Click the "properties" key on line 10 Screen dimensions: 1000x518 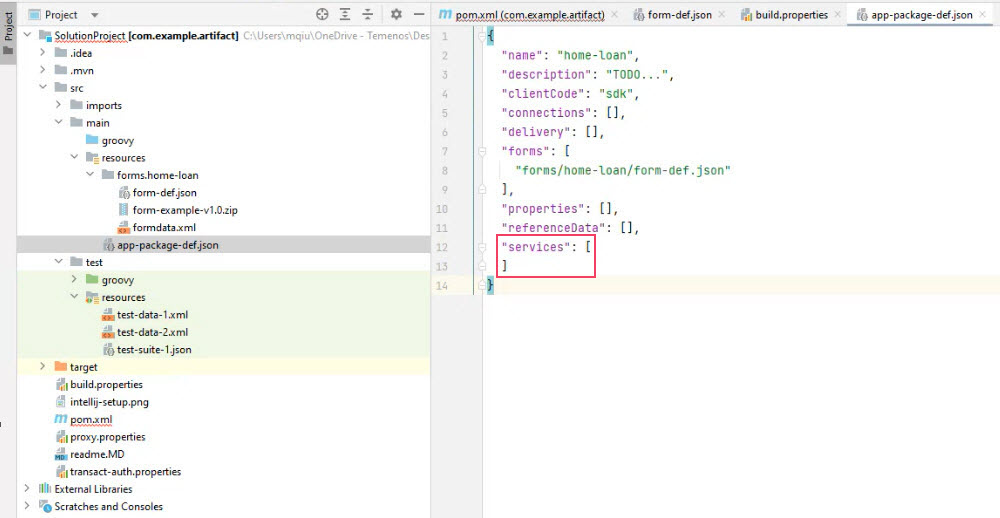click(543, 209)
